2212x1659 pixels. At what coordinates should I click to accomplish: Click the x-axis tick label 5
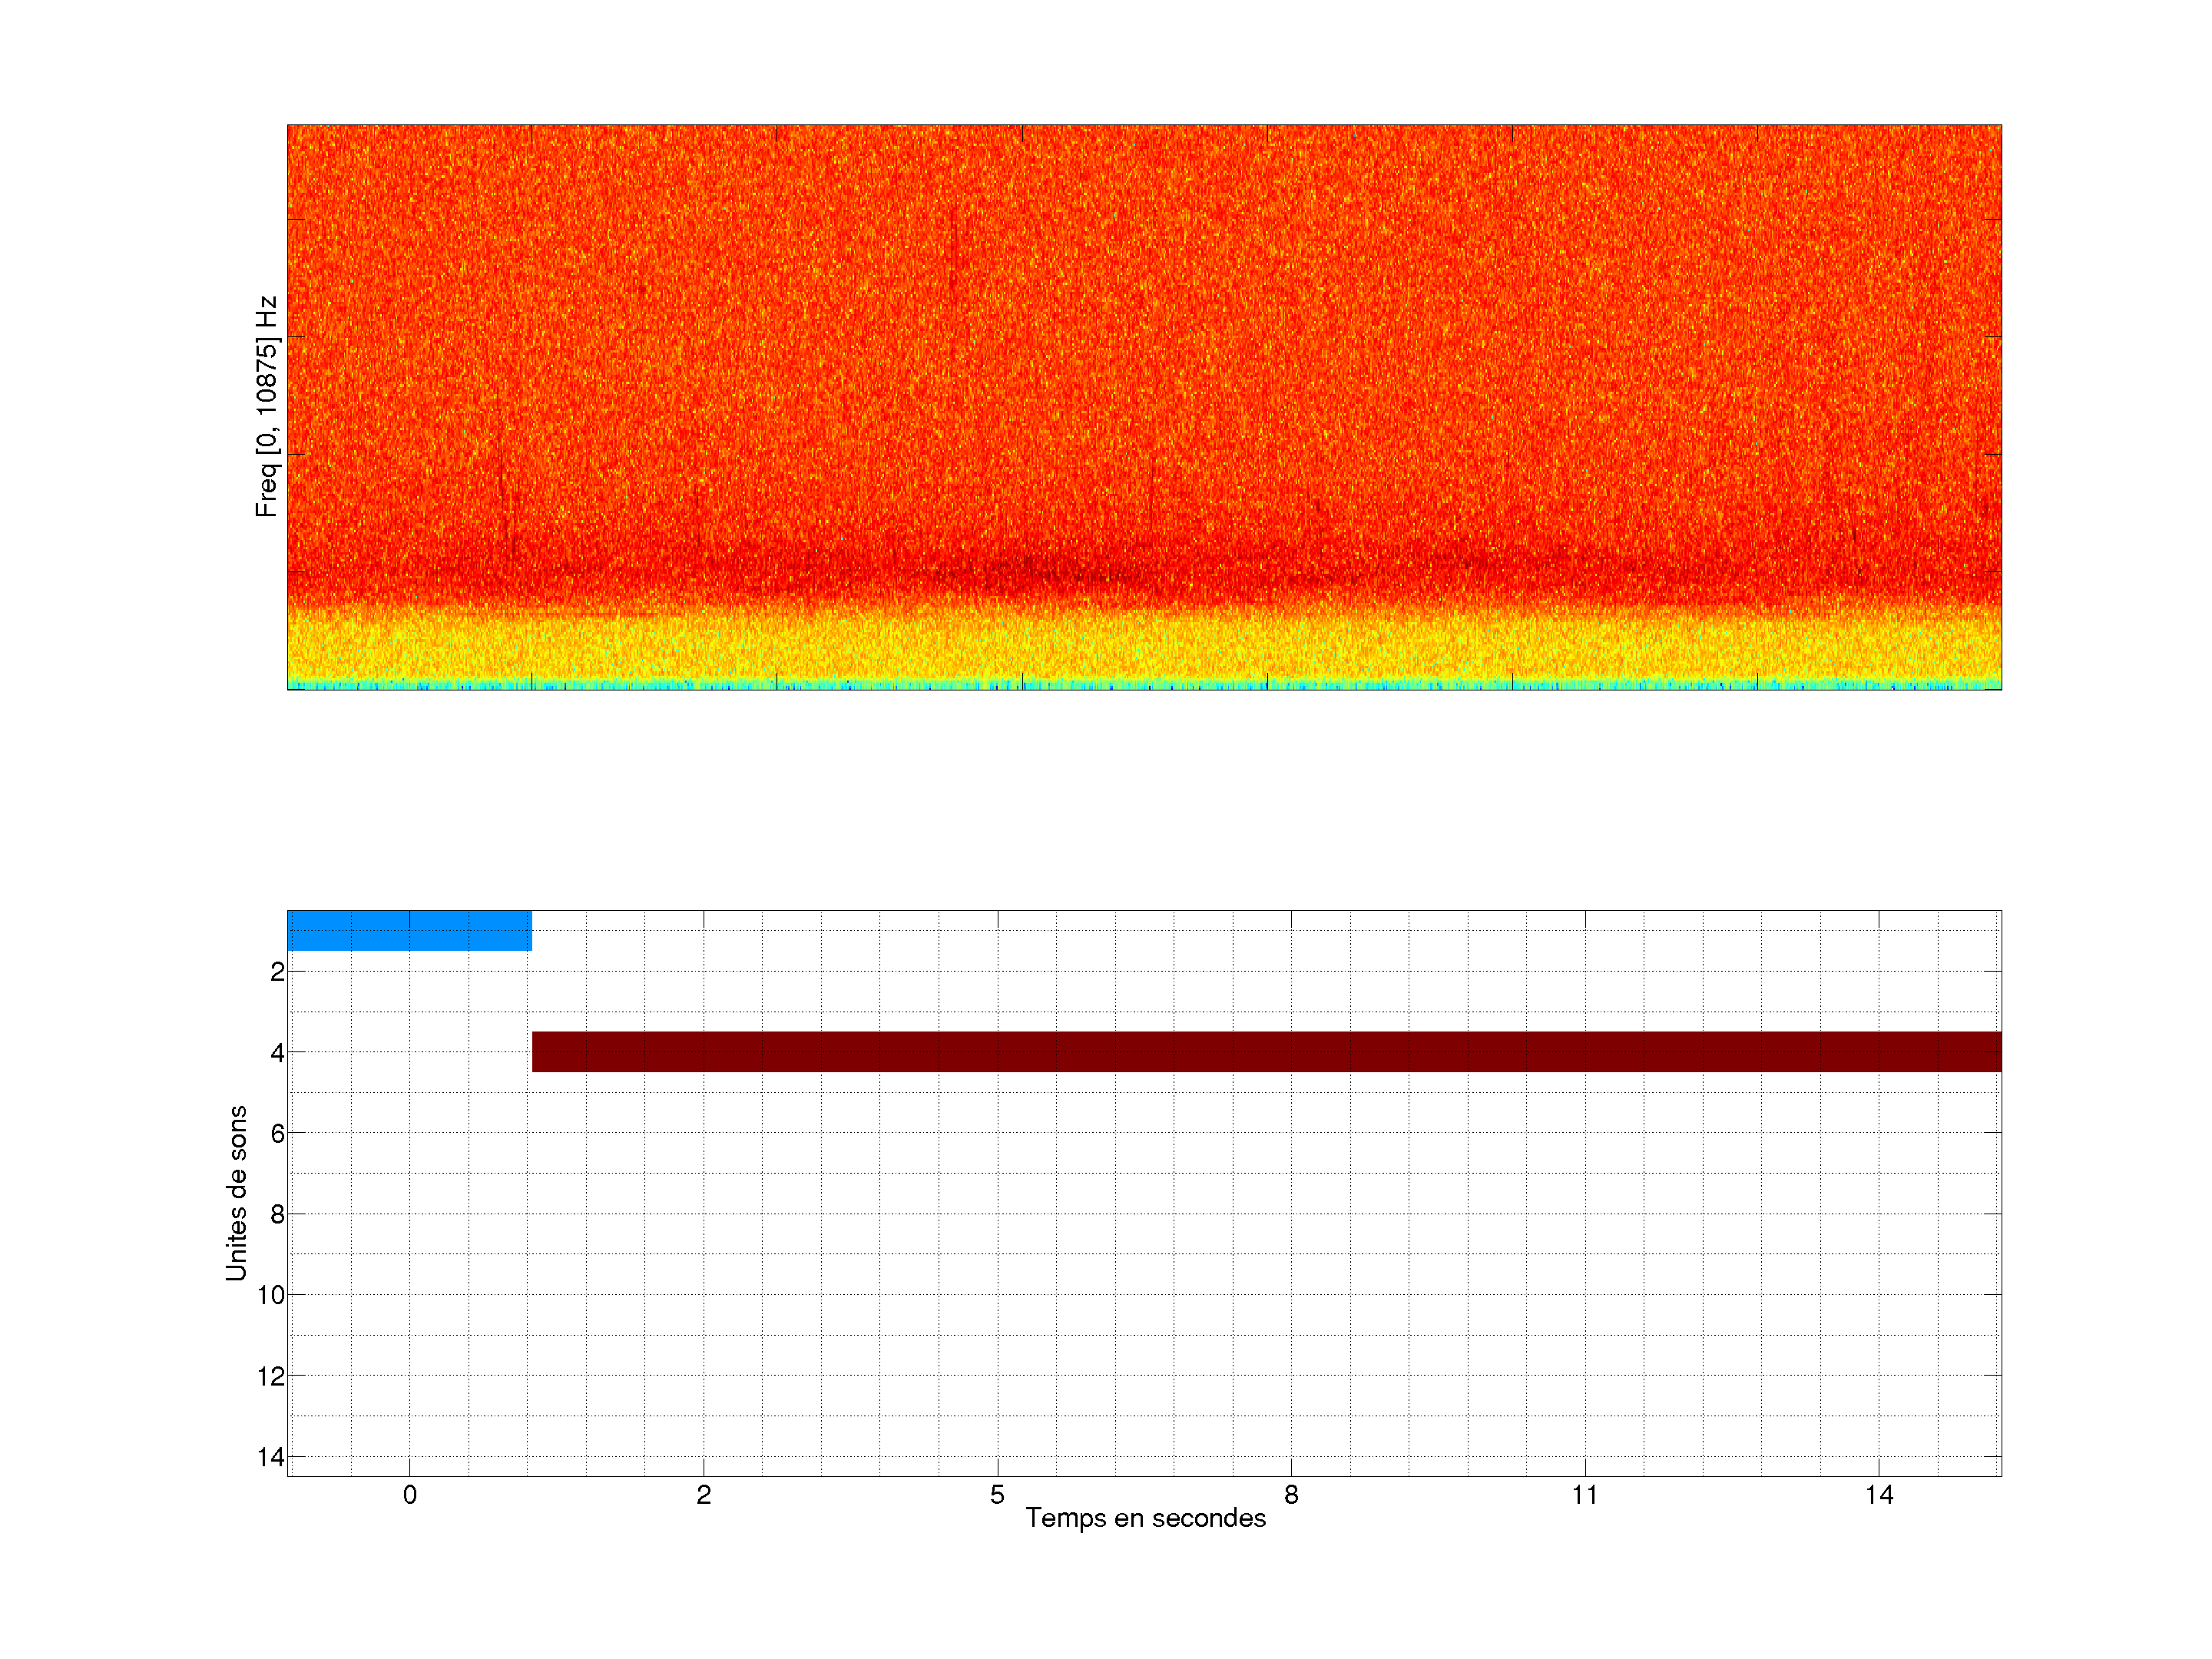[997, 1495]
